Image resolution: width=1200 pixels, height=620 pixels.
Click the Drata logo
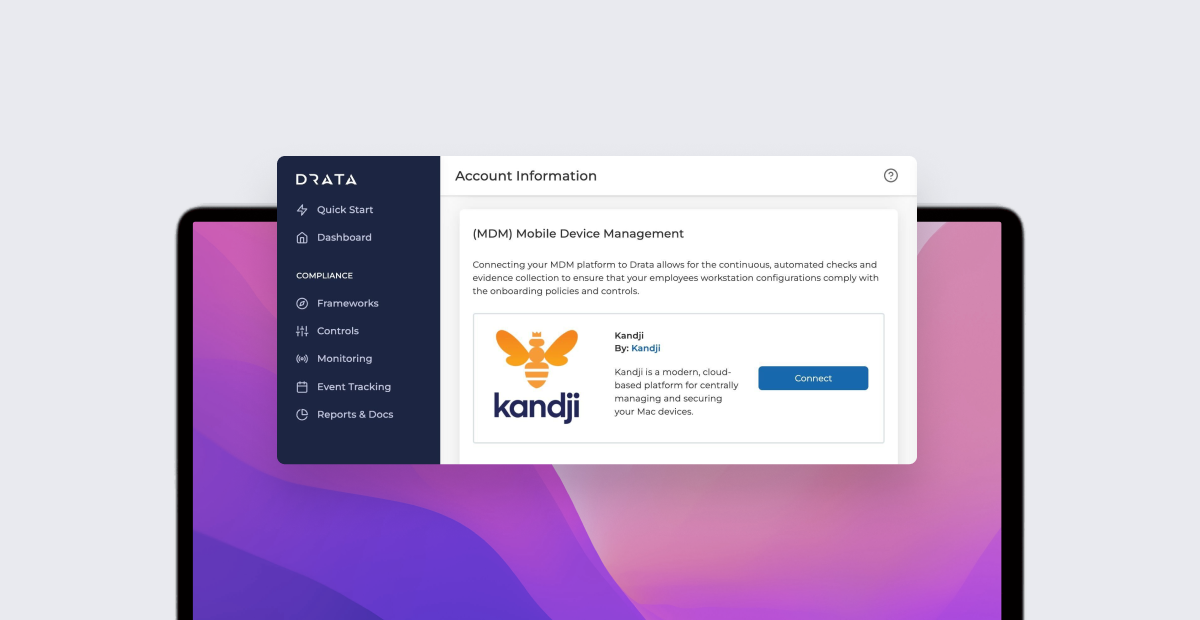click(326, 180)
